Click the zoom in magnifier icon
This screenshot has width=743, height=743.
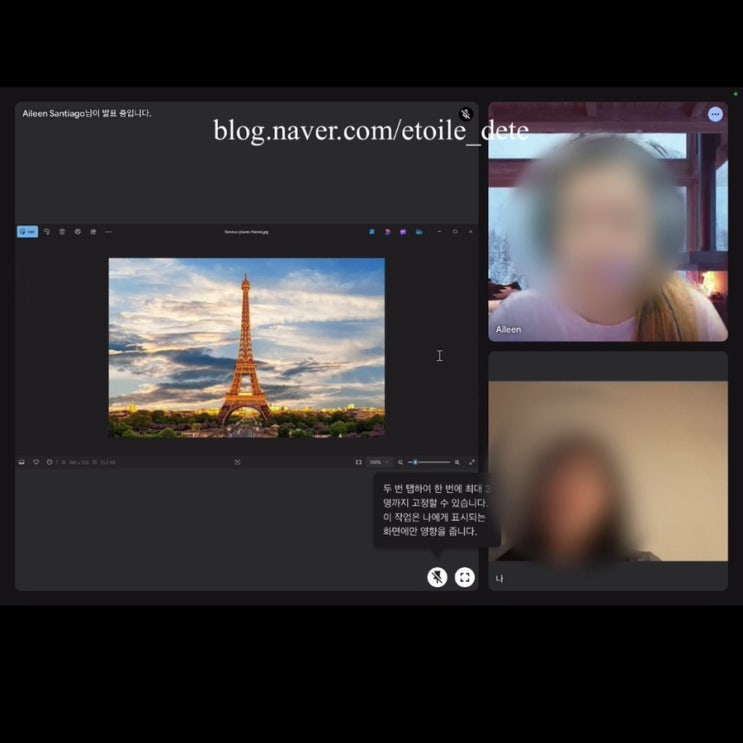(x=457, y=462)
